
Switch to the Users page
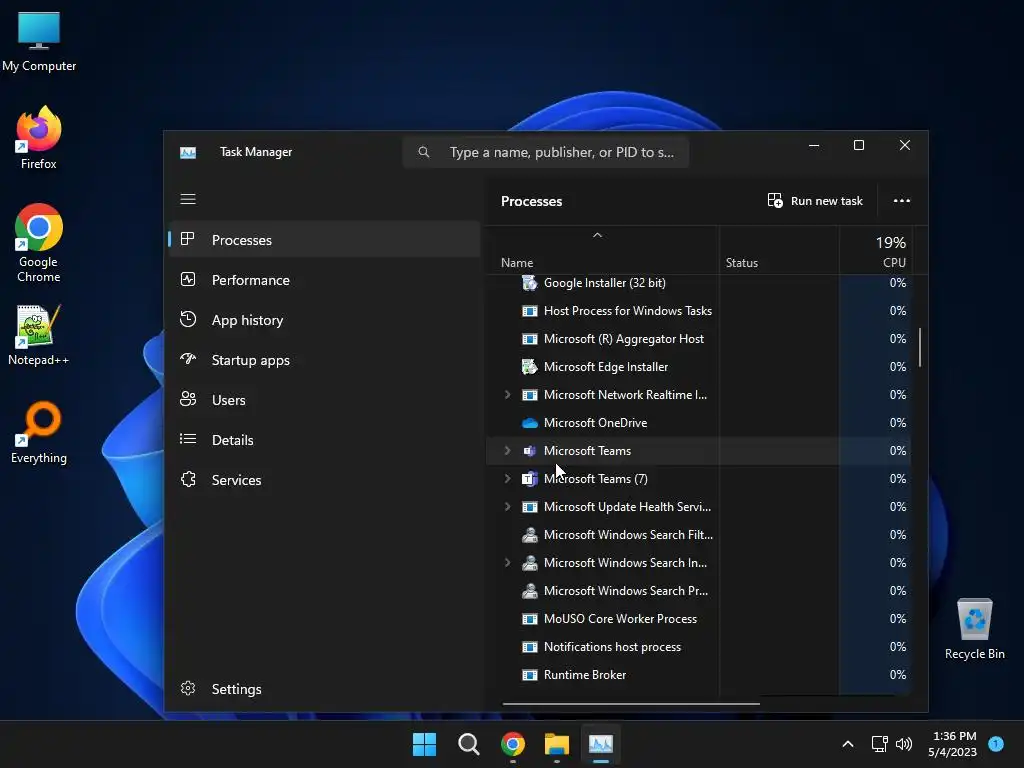coord(324,400)
